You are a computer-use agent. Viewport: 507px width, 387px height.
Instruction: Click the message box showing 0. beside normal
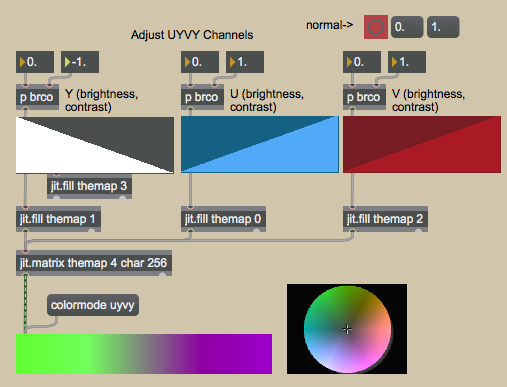(x=407, y=27)
